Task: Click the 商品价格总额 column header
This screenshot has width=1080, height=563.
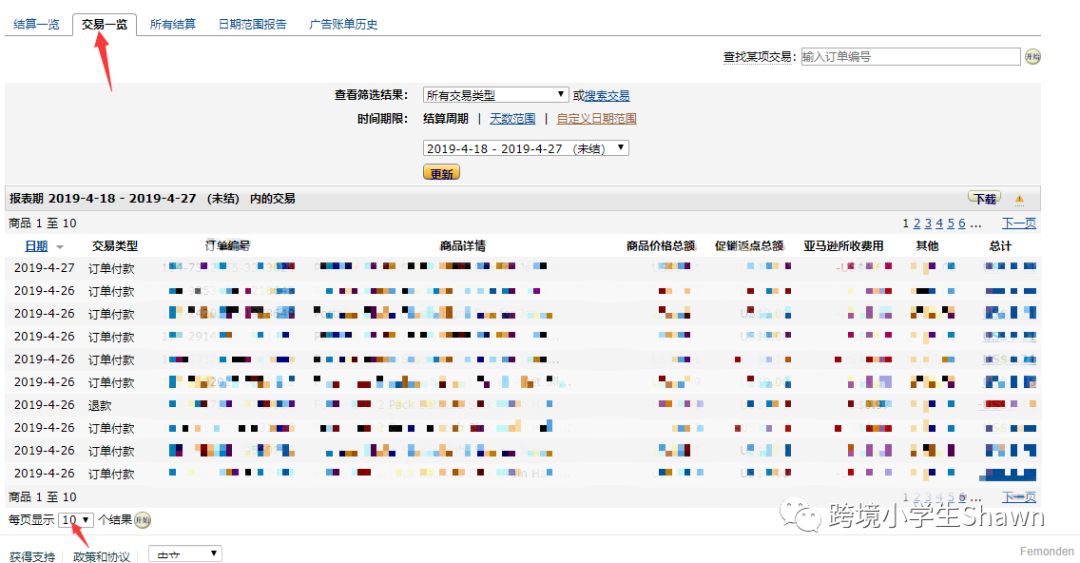Action: coord(661,246)
